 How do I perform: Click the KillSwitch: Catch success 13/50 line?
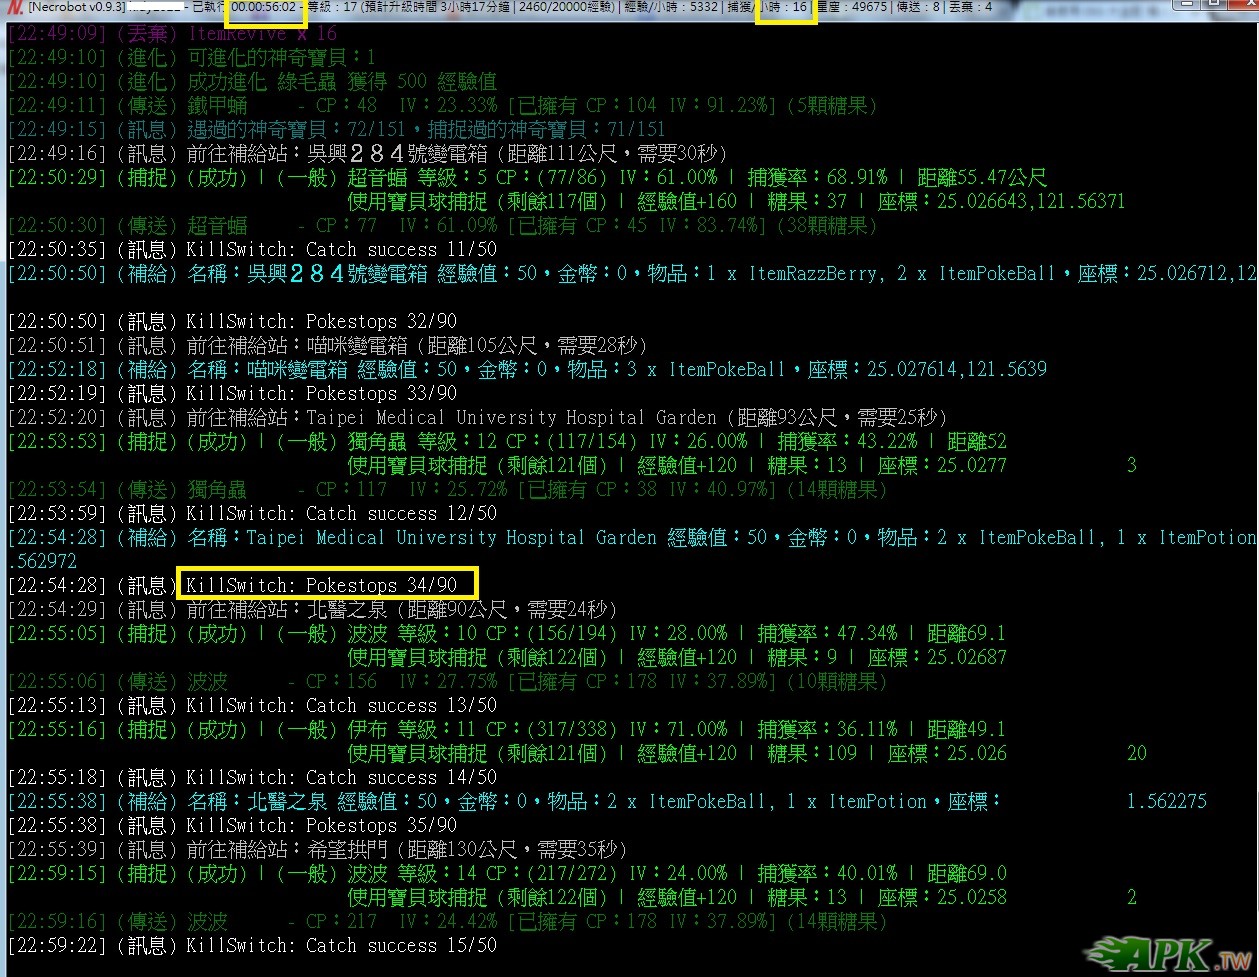click(252, 706)
